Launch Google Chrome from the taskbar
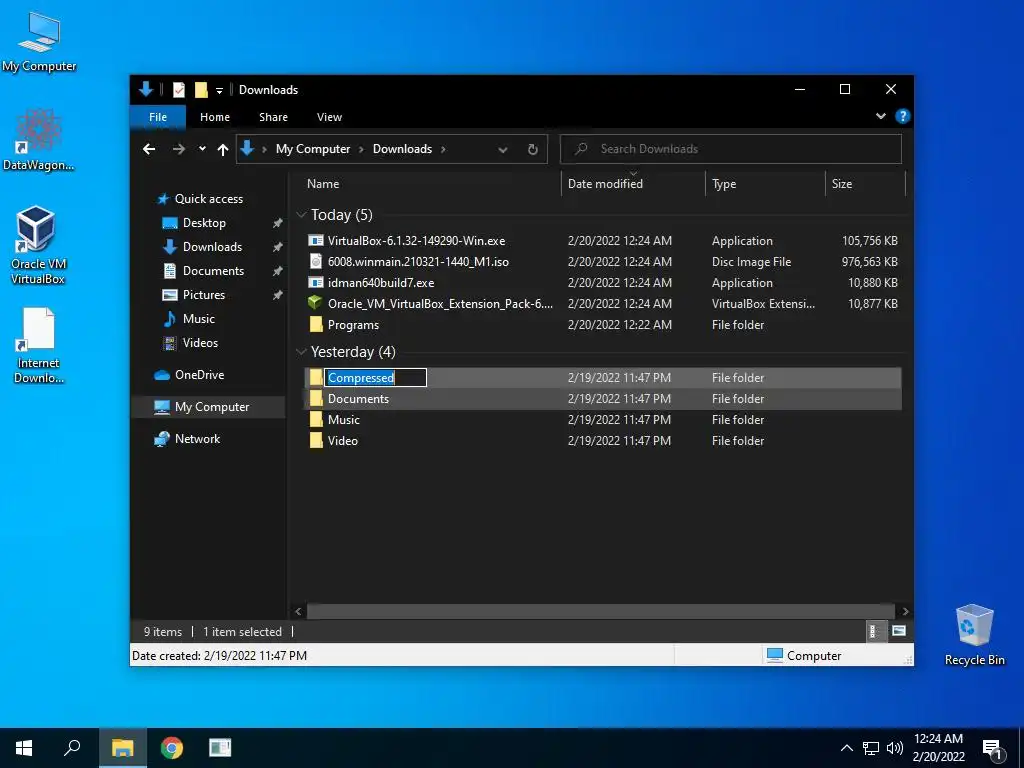This screenshot has width=1024, height=768. click(x=172, y=748)
